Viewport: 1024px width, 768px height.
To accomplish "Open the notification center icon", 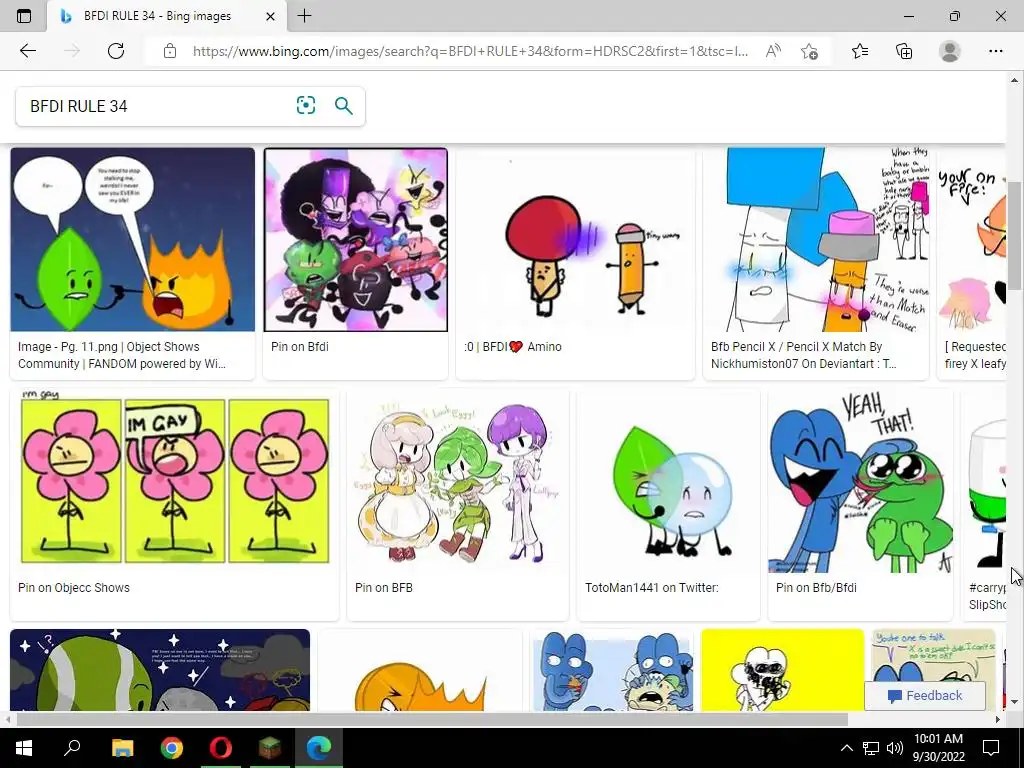I will 991,748.
